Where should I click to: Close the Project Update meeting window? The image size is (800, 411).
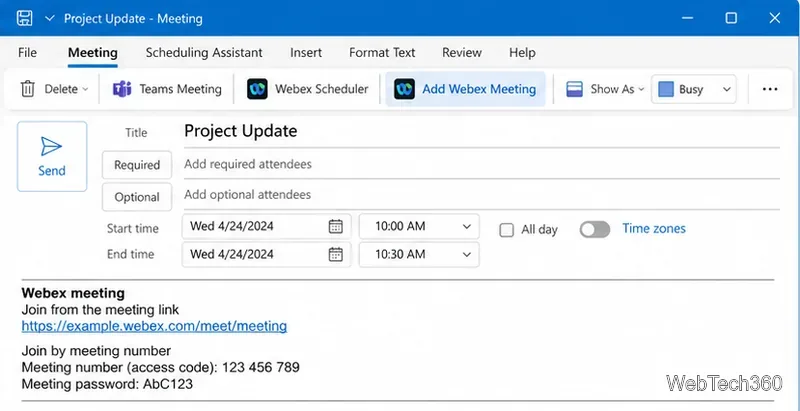click(x=774, y=18)
